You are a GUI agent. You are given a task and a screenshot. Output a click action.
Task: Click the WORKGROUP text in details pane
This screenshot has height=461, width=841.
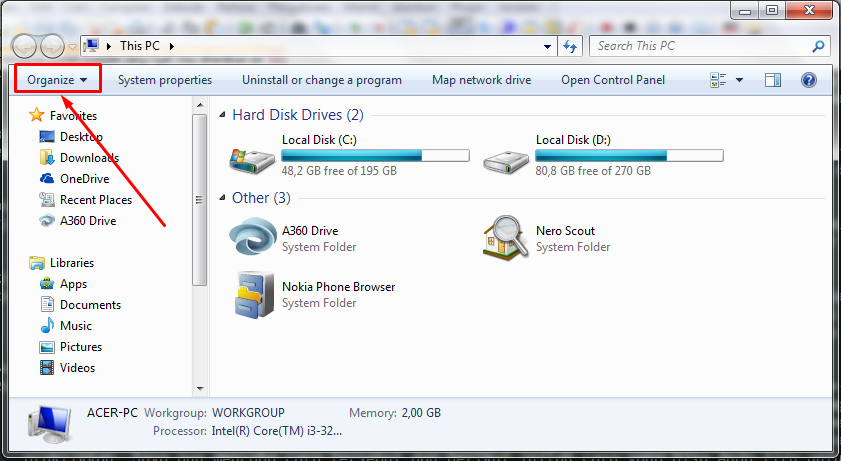point(248,413)
